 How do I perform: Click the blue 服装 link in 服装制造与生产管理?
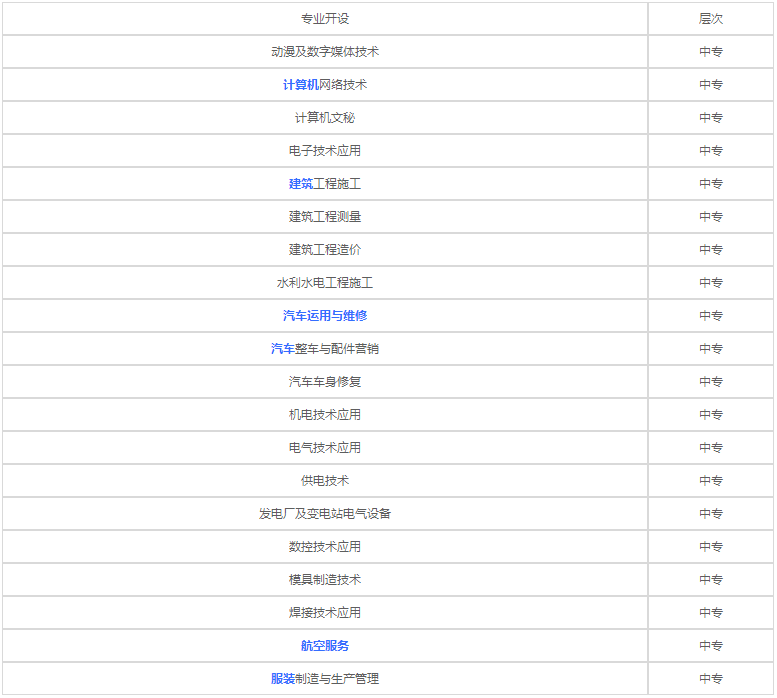coord(283,679)
